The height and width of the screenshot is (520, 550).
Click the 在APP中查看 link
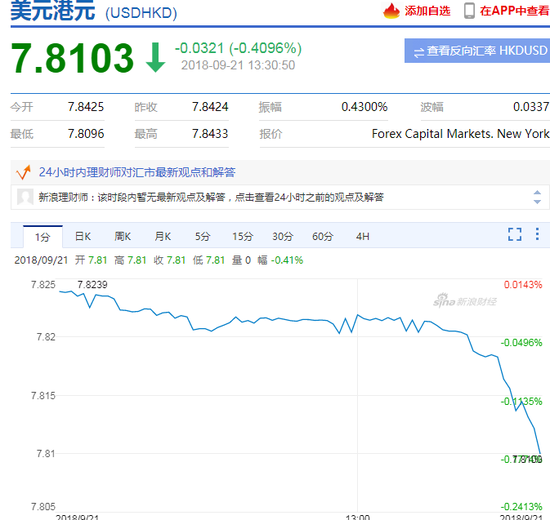[x=514, y=11]
